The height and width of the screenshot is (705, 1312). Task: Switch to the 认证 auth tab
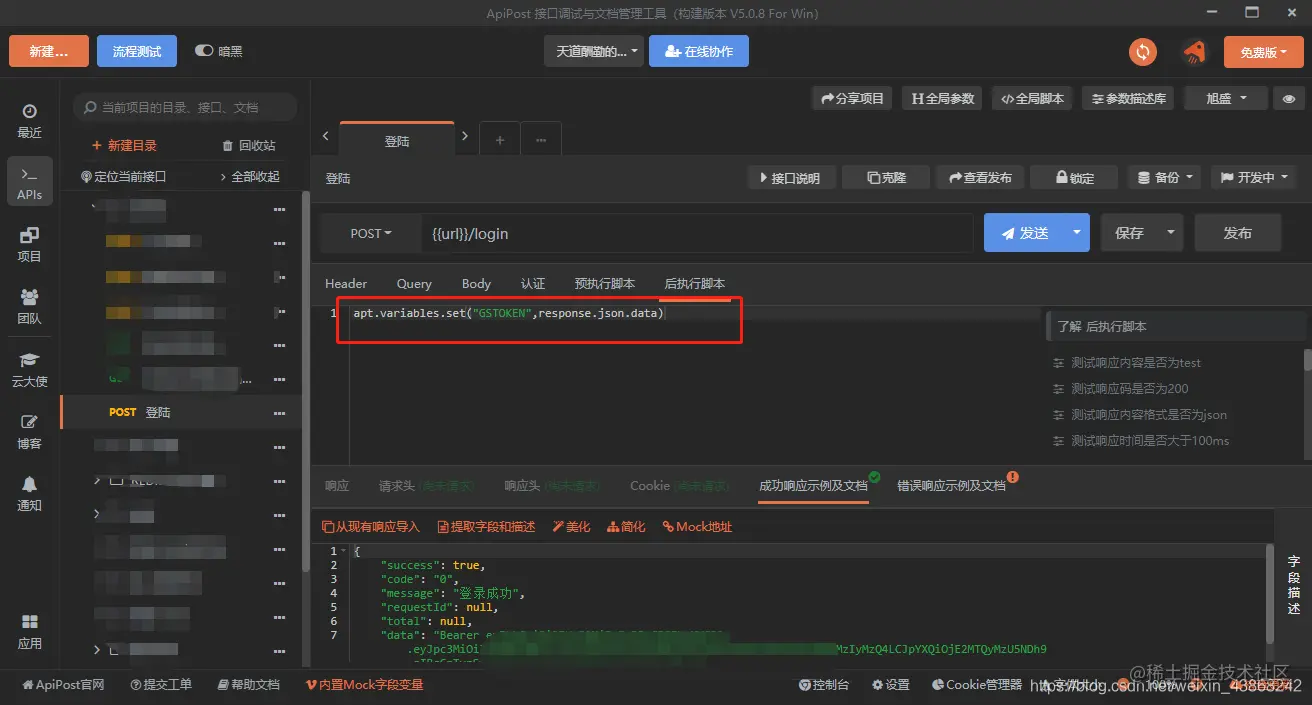[533, 284]
